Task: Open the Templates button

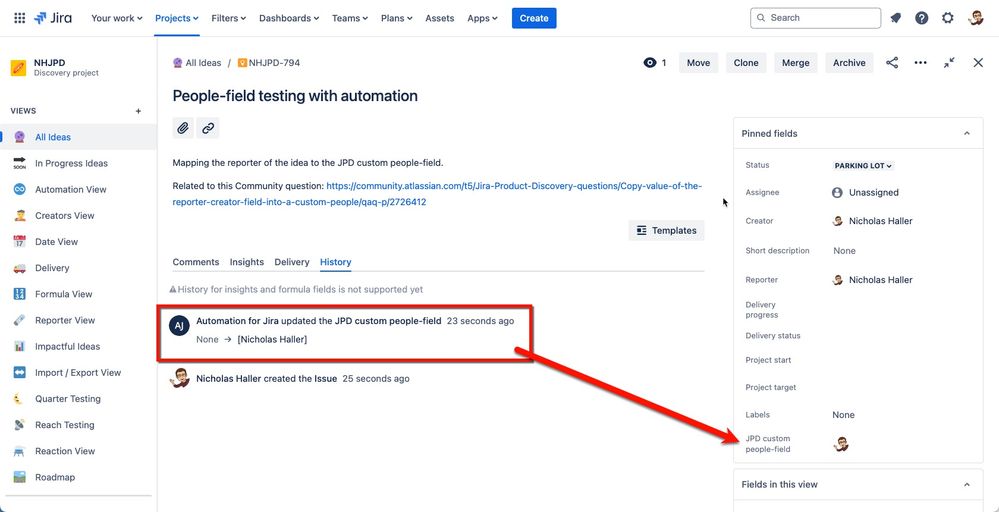Action: (666, 231)
